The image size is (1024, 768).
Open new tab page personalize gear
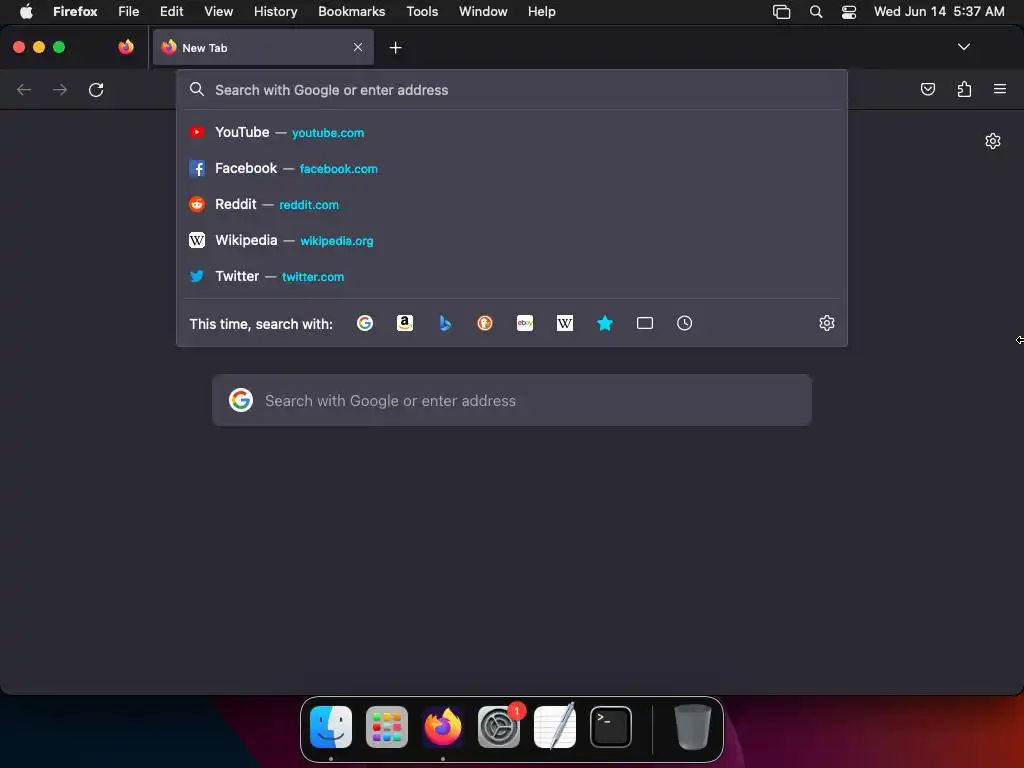993,141
